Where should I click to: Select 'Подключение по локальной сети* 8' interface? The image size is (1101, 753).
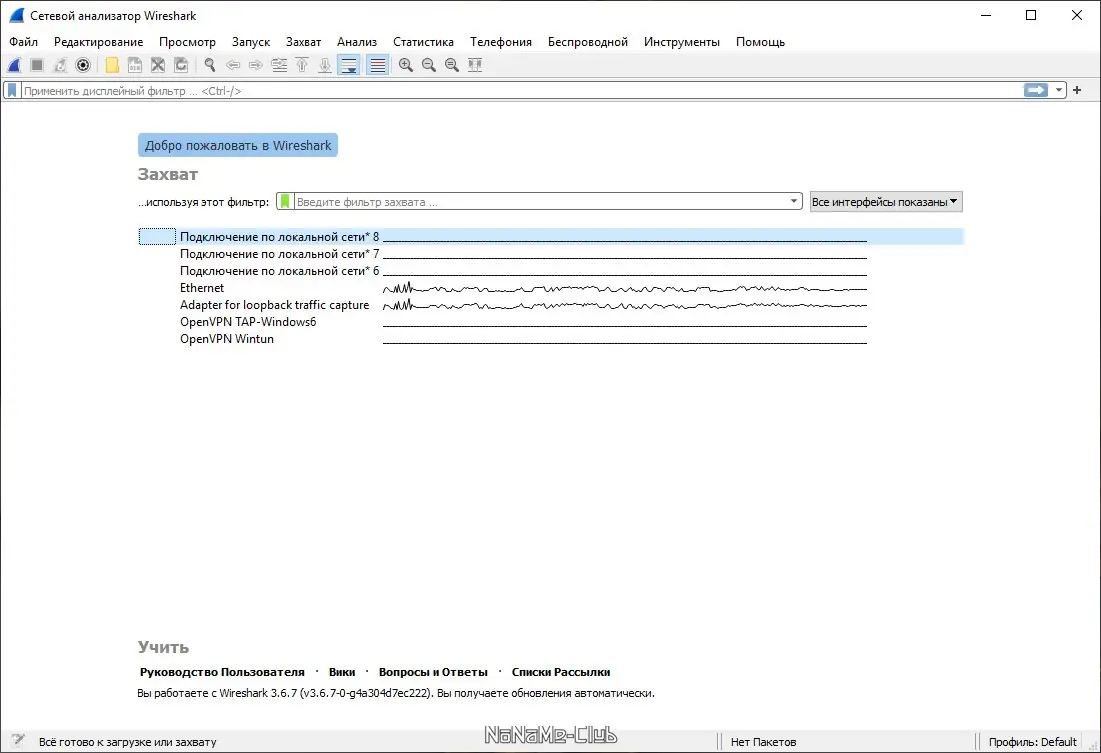(551, 237)
